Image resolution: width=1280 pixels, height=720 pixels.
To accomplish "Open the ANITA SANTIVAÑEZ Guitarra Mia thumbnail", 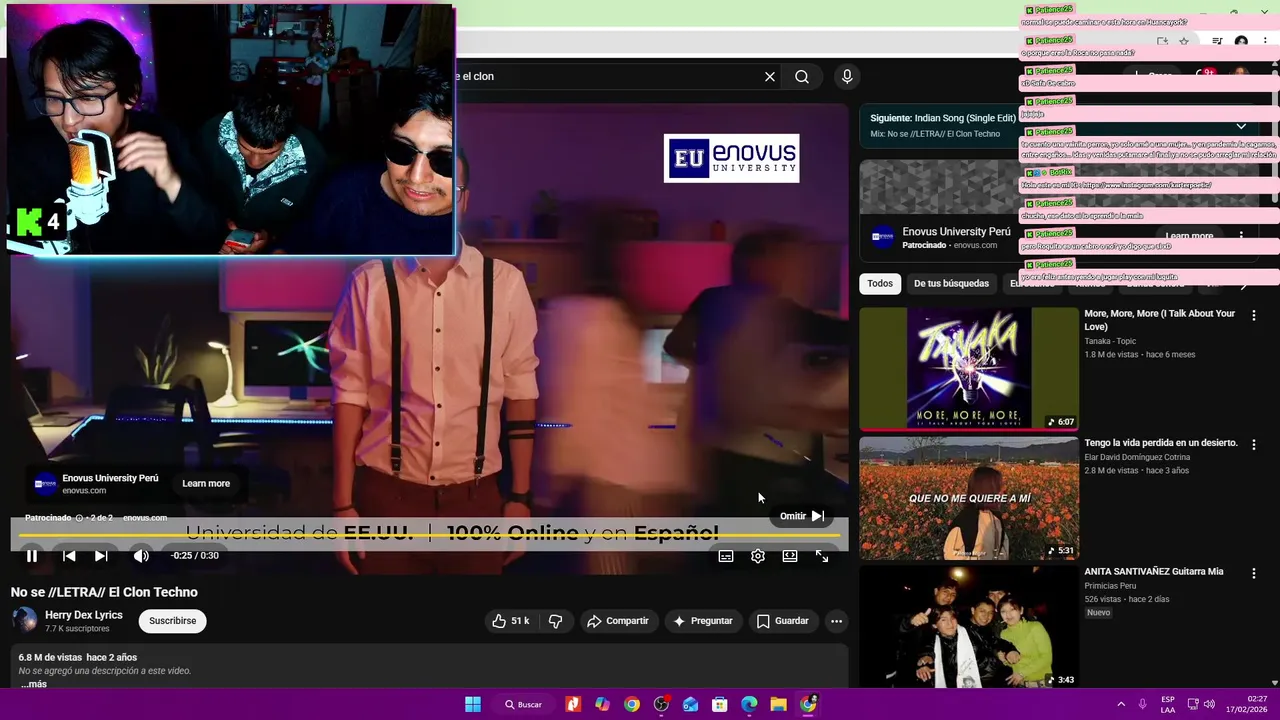I will 969,627.
